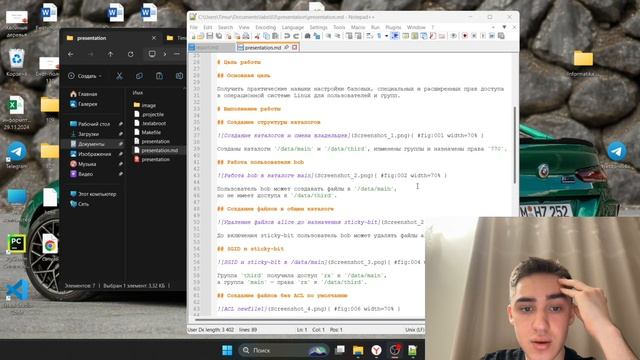Open the Document Map panel icon
Viewport: 640px width, 360px height.
pyautogui.click(x=414, y=36)
